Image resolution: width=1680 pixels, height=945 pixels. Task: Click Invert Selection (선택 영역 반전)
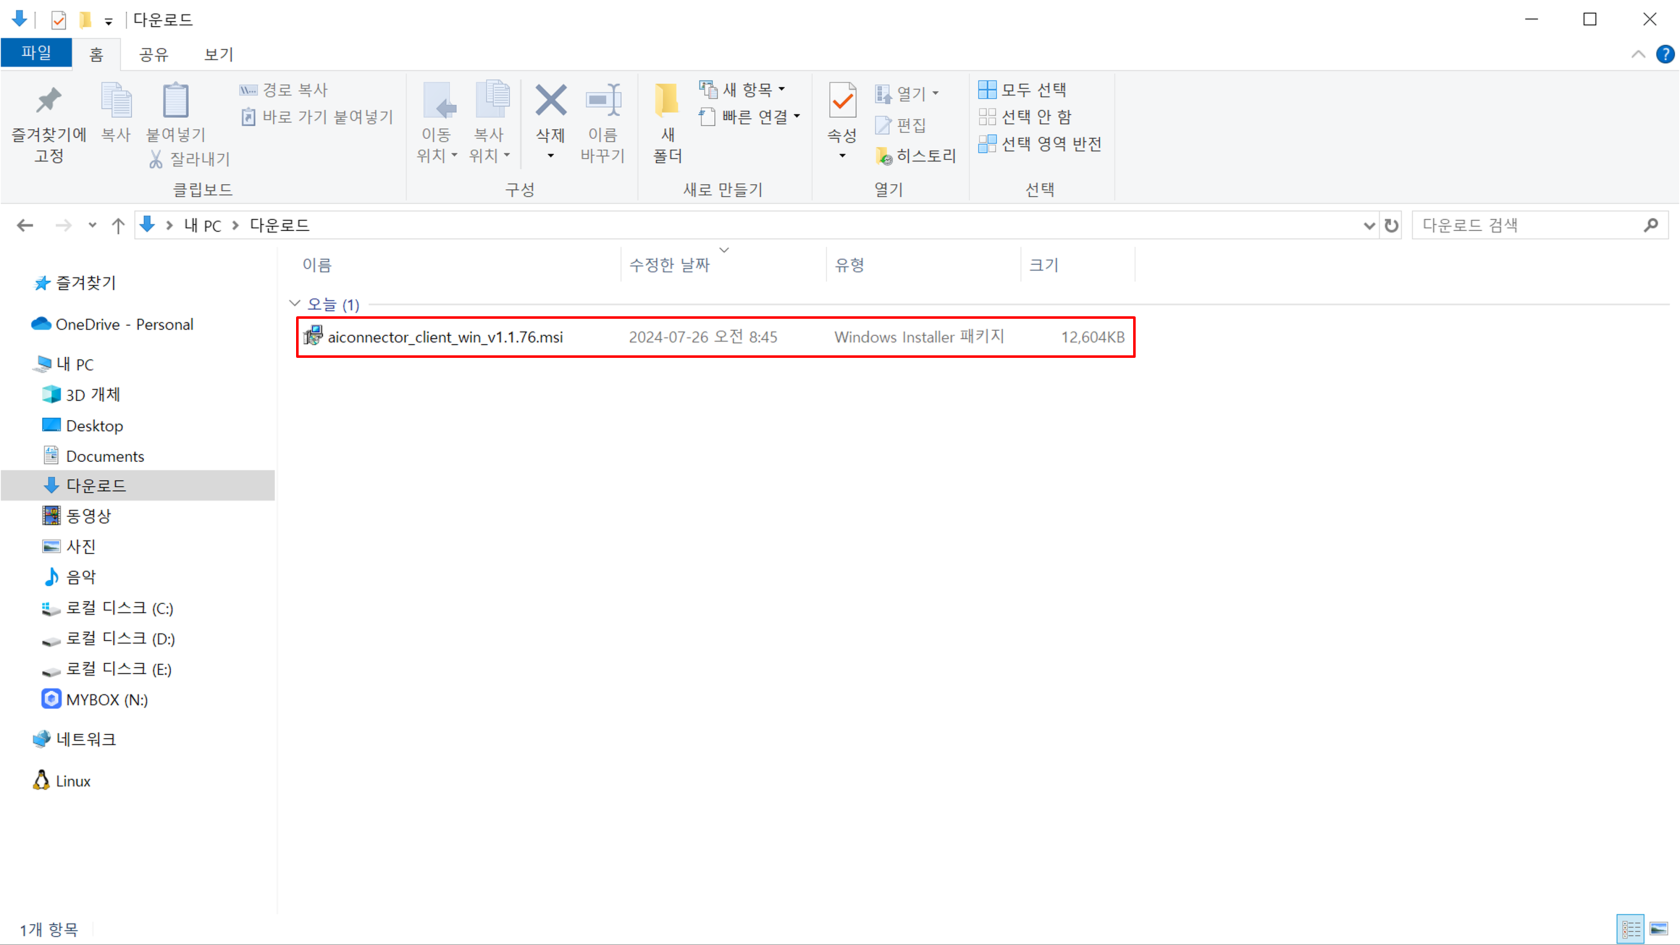[1040, 144]
